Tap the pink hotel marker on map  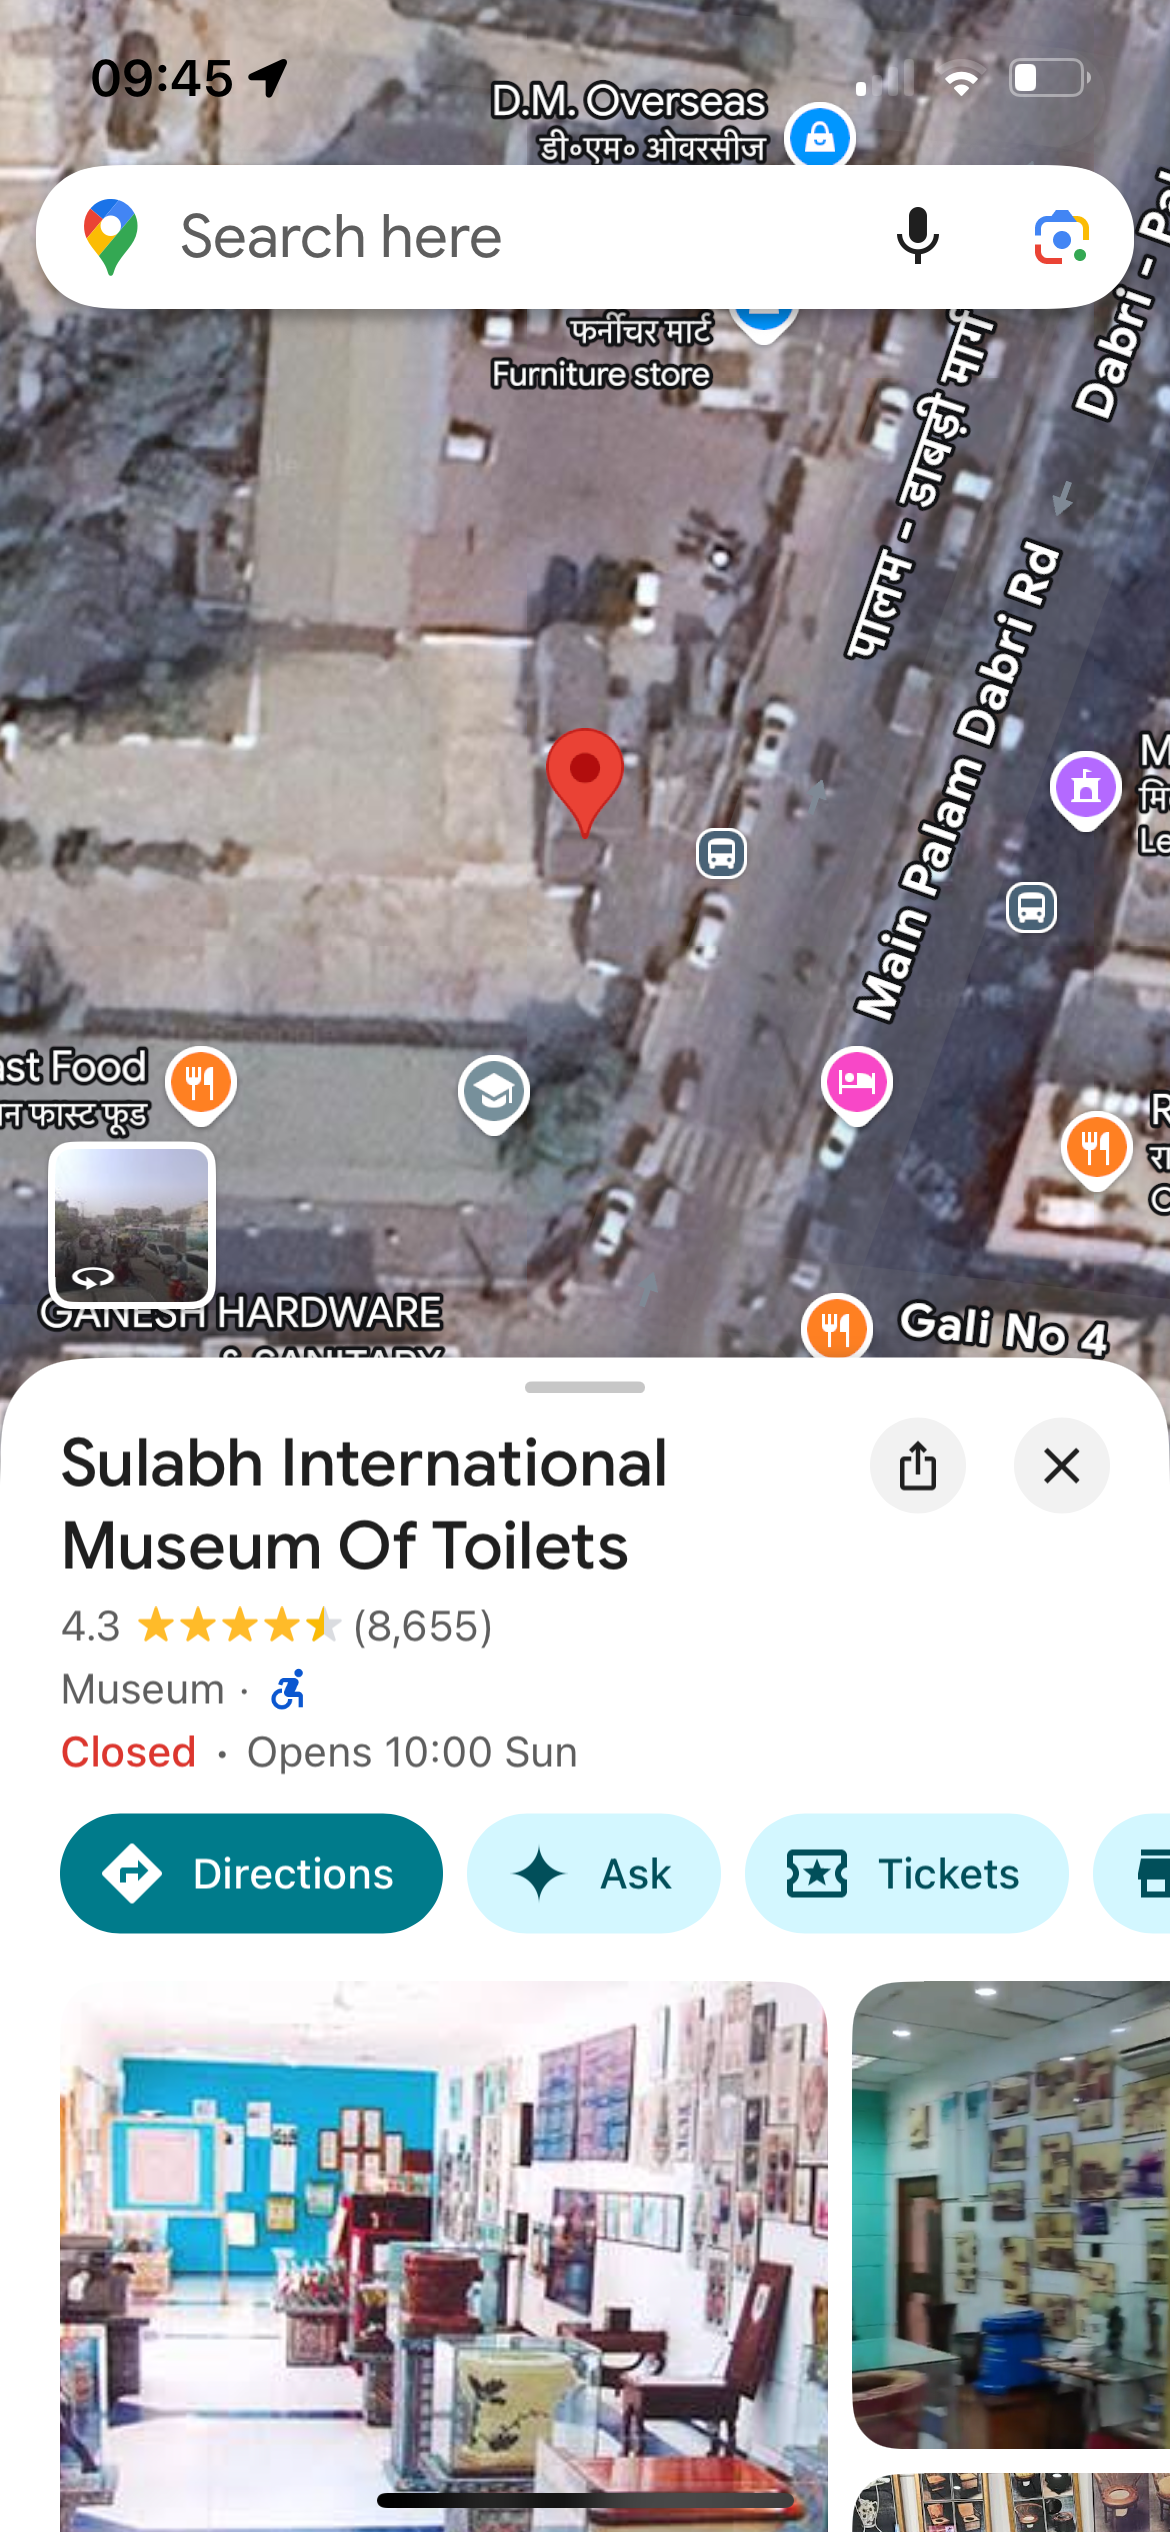coord(857,1084)
